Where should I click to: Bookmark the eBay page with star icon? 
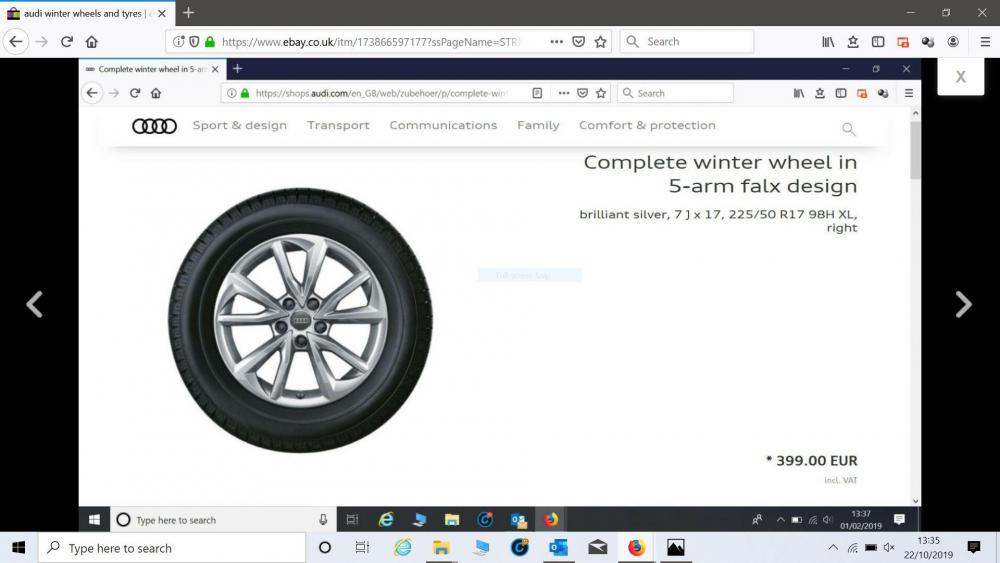[x=600, y=42]
